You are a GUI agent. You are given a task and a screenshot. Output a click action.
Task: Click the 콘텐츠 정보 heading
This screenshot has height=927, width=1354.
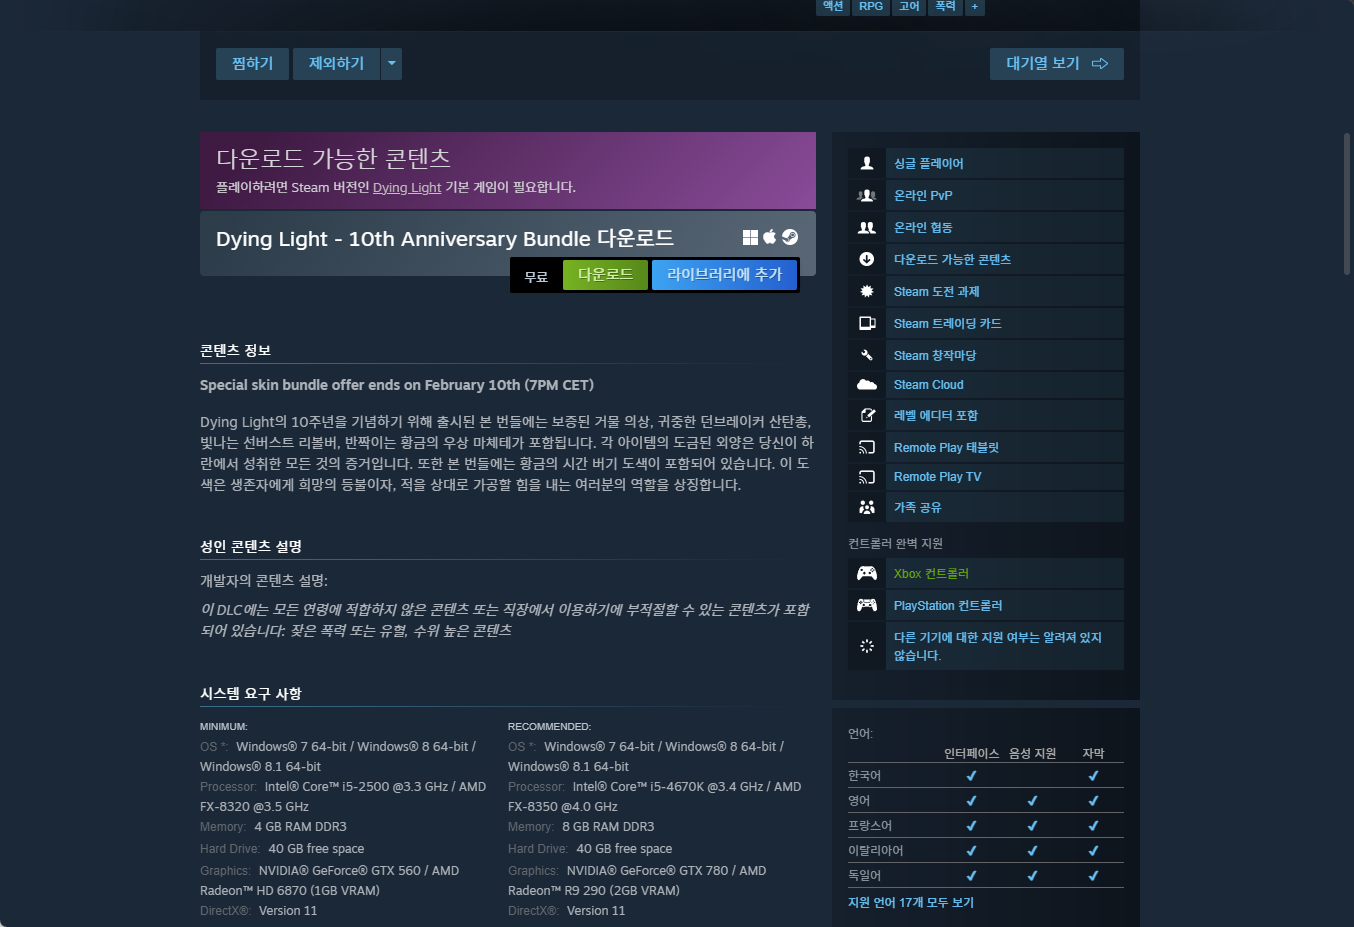point(236,350)
